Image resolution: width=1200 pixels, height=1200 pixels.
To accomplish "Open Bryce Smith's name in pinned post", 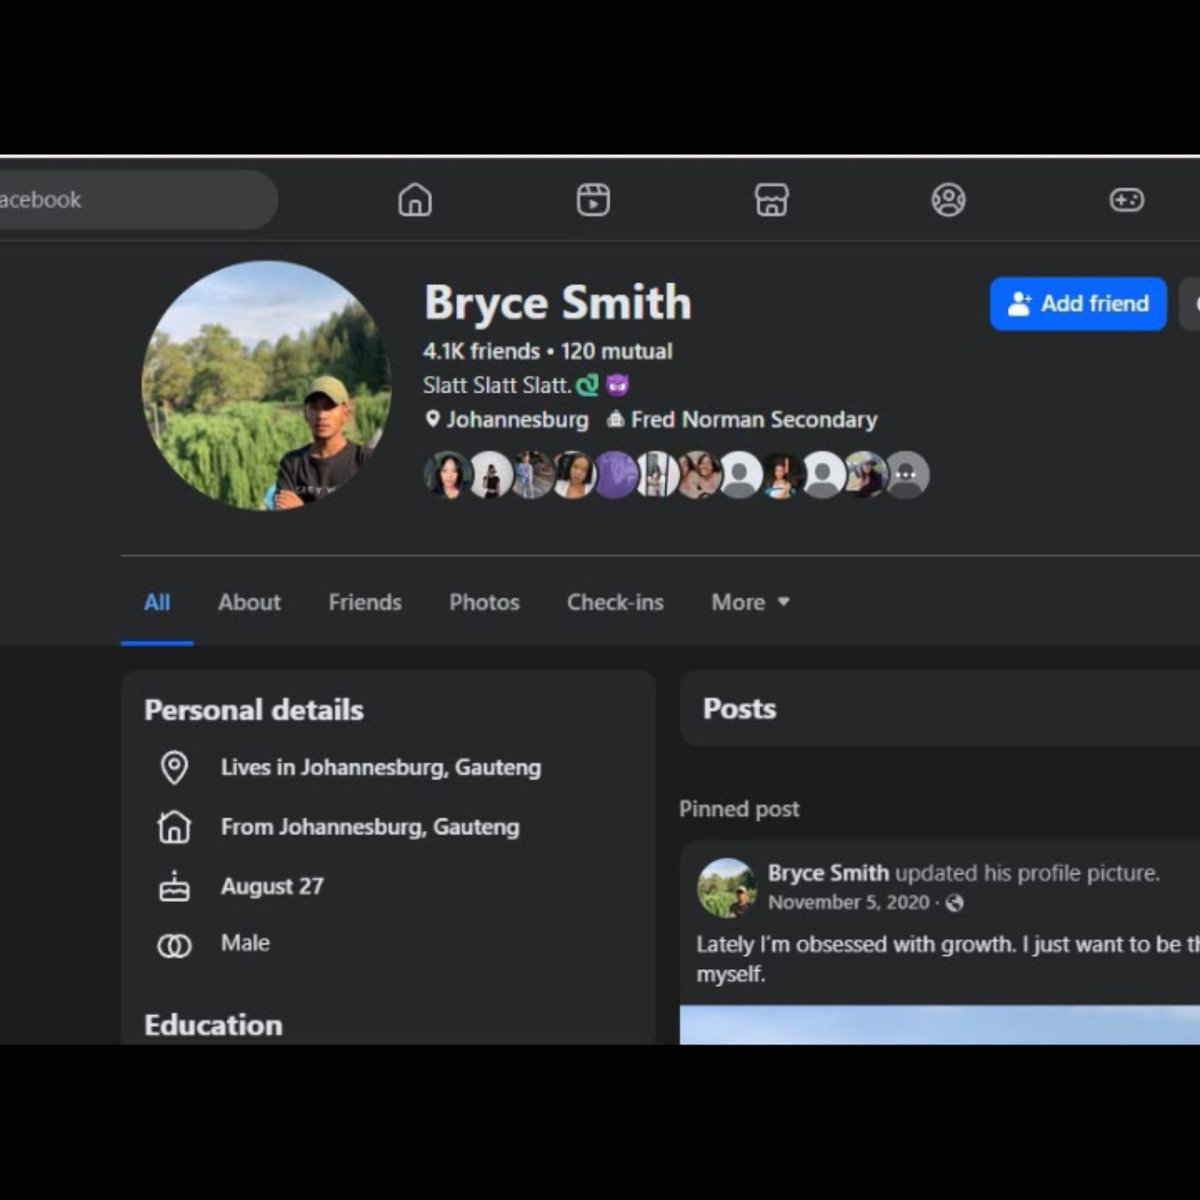I will [828, 873].
